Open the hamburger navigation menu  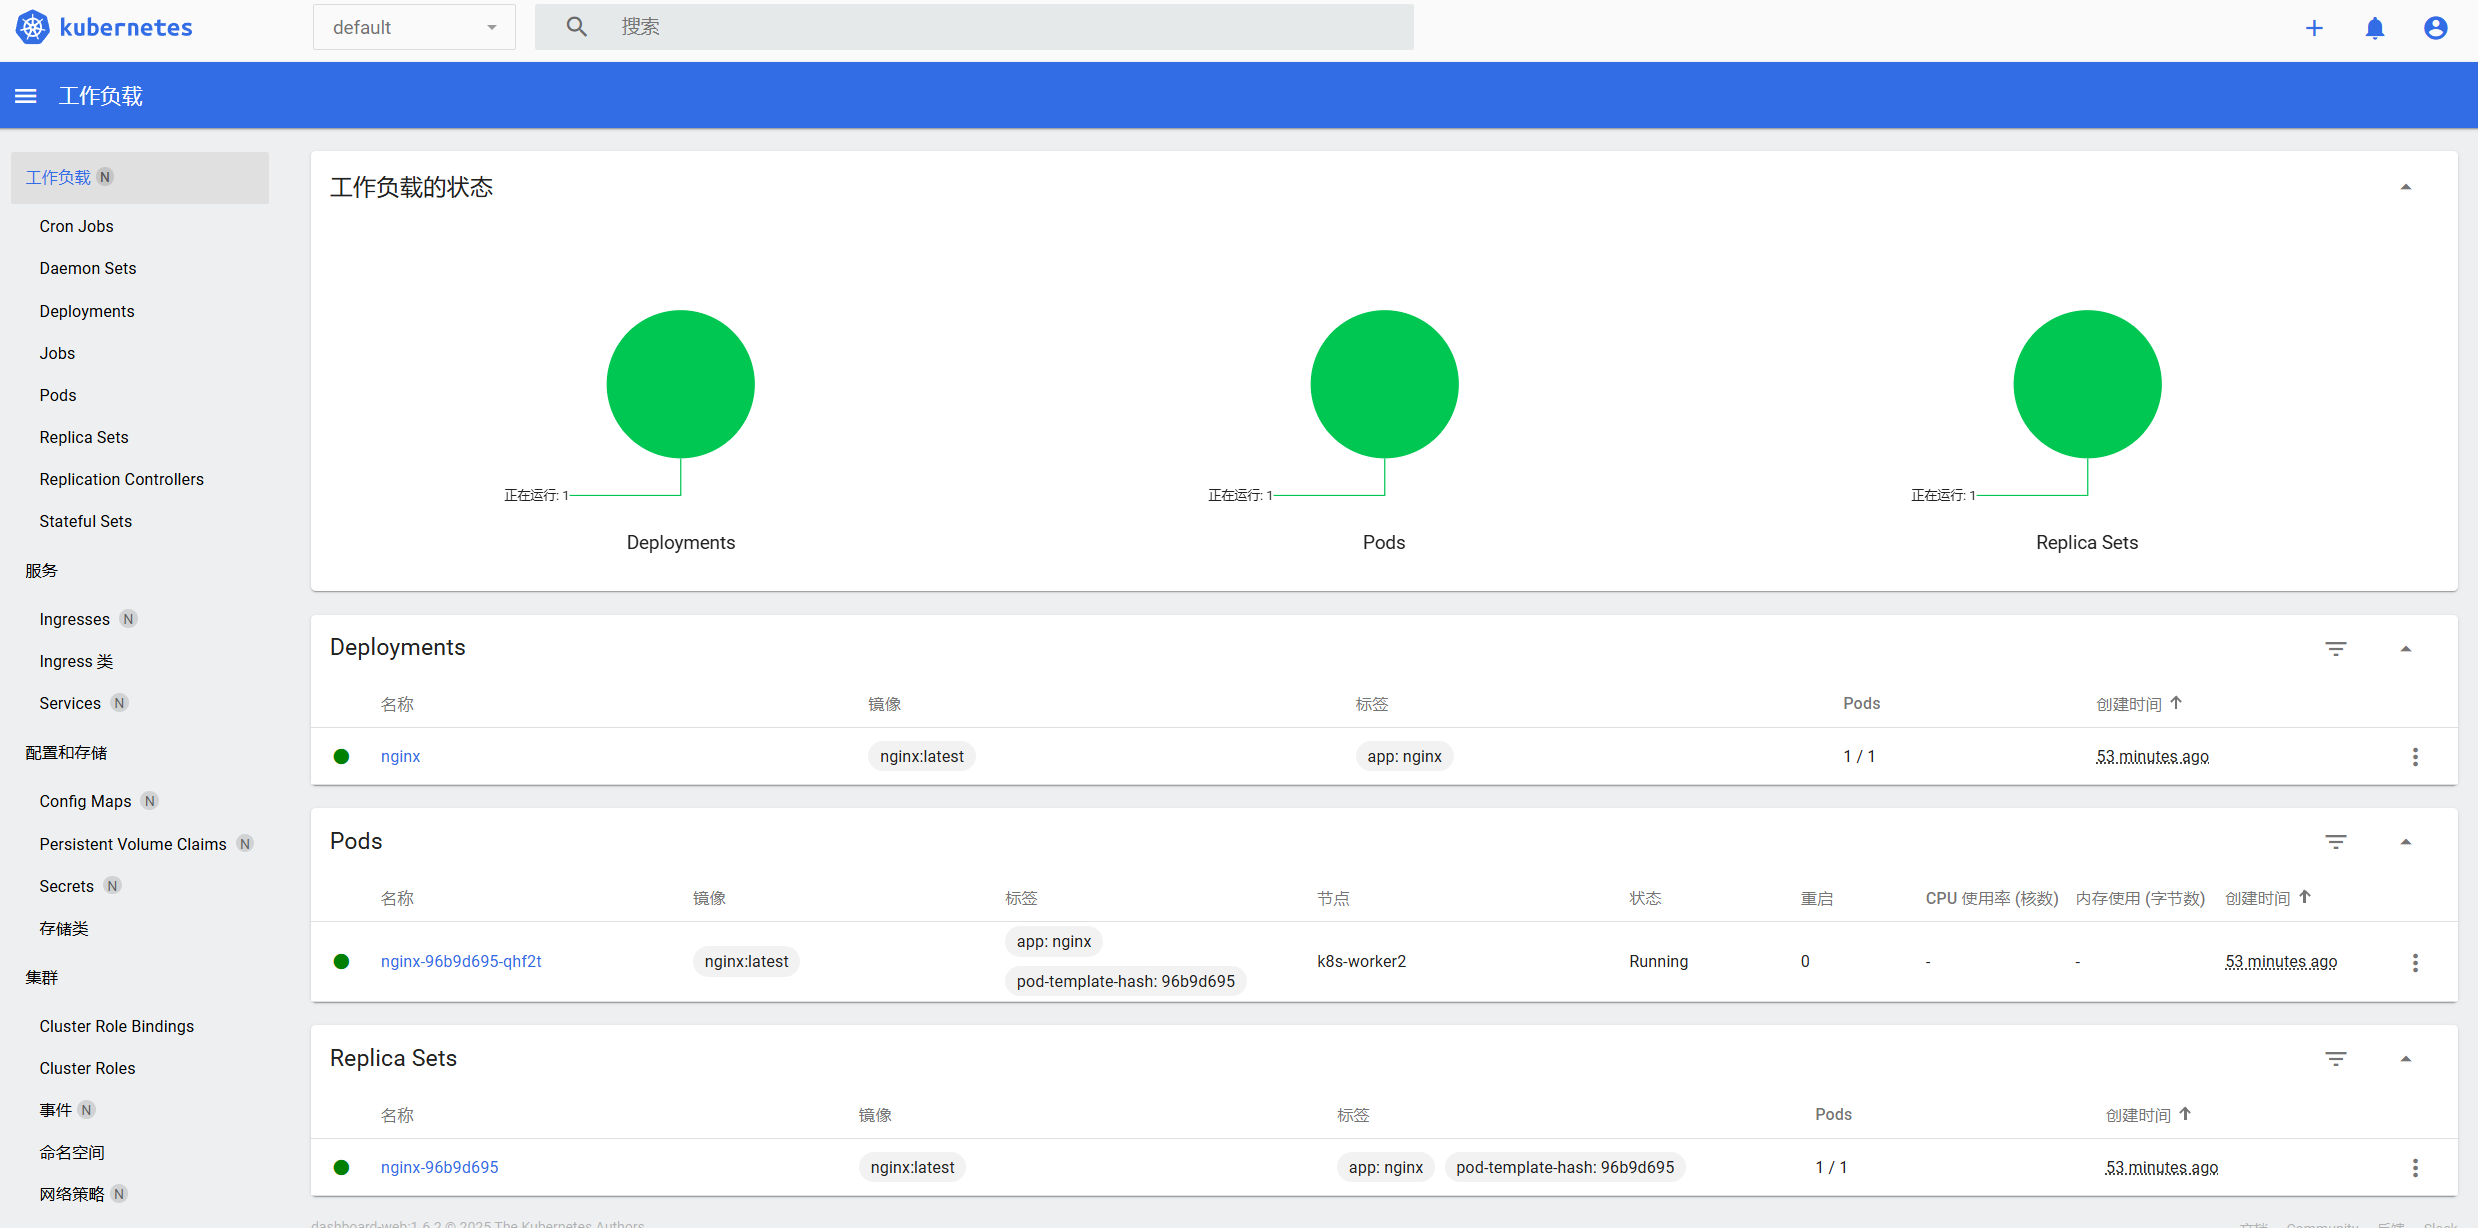26,96
